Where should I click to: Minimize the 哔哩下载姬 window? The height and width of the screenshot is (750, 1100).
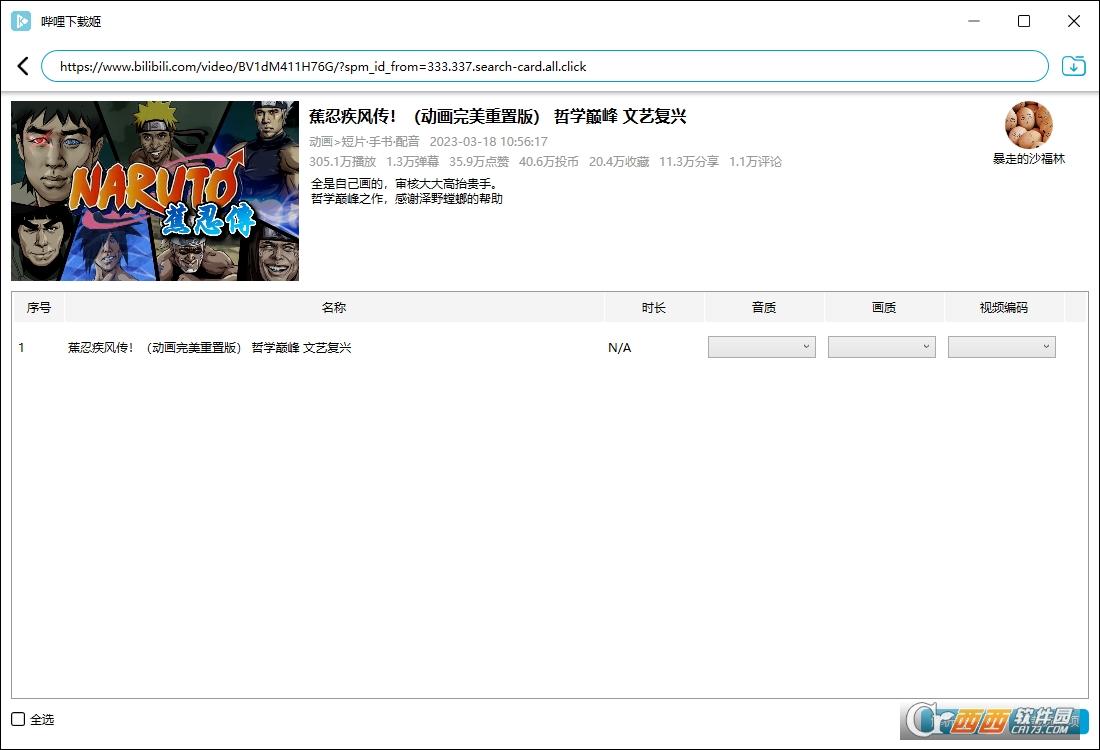(x=974, y=21)
